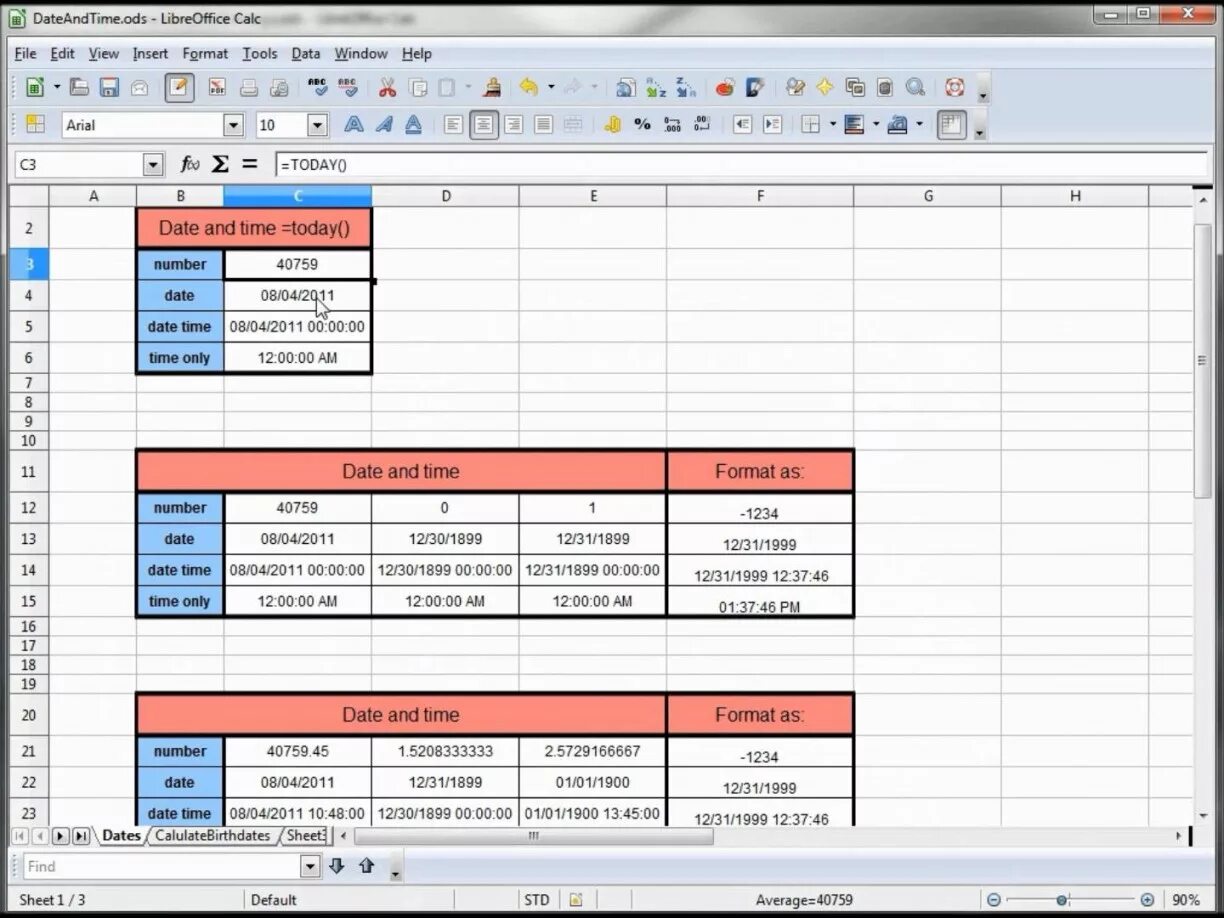Viewport: 1224px width, 918px height.
Task: Toggle Justified alignment
Action: pyautogui.click(x=543, y=125)
